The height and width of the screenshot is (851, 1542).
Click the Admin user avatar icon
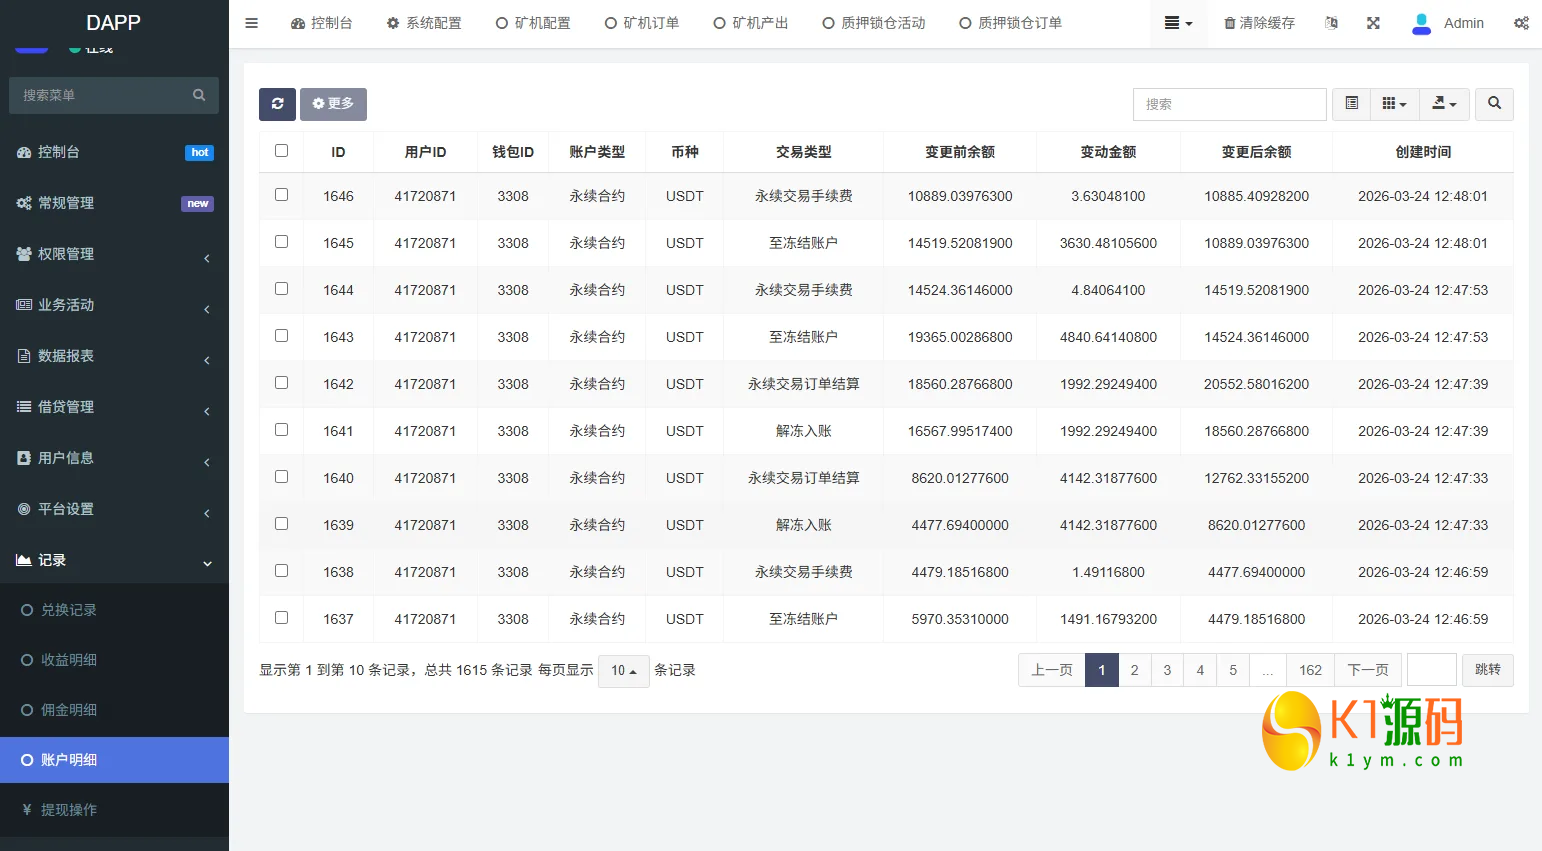click(1421, 23)
